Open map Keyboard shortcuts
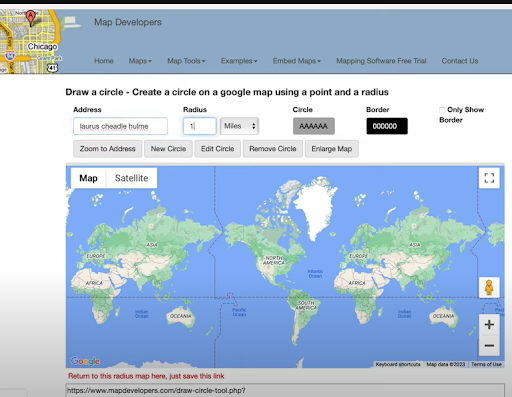Screen dimensions: 512x397 pos(398,364)
